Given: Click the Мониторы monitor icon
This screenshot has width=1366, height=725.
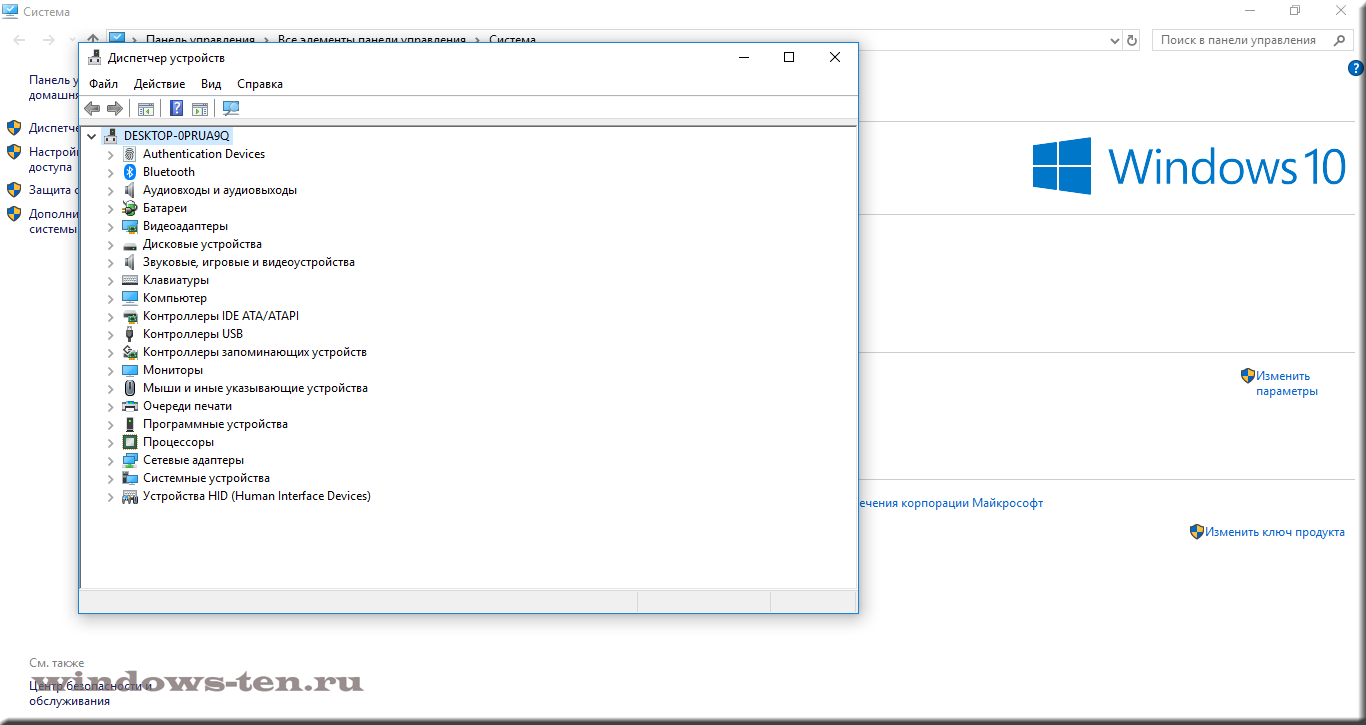Looking at the screenshot, I should (130, 370).
